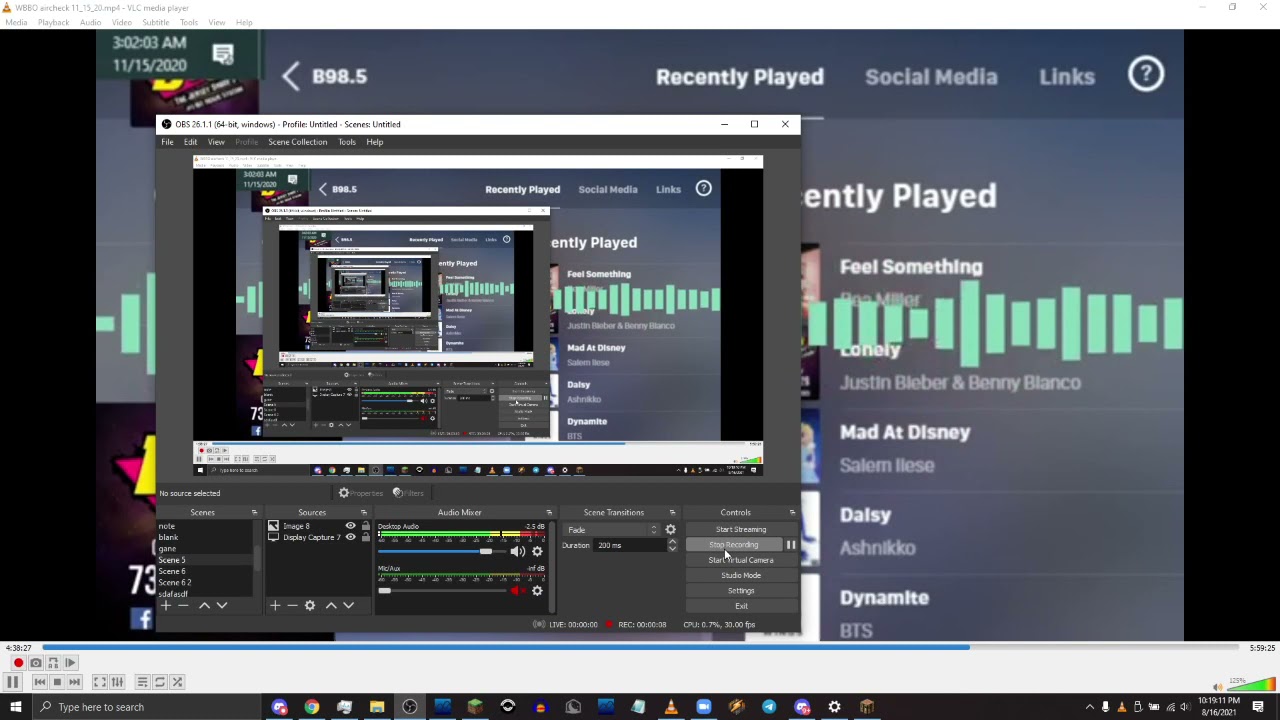Select Scene 5 in Scenes list
Image resolution: width=1280 pixels, height=720 pixels.
coord(205,560)
